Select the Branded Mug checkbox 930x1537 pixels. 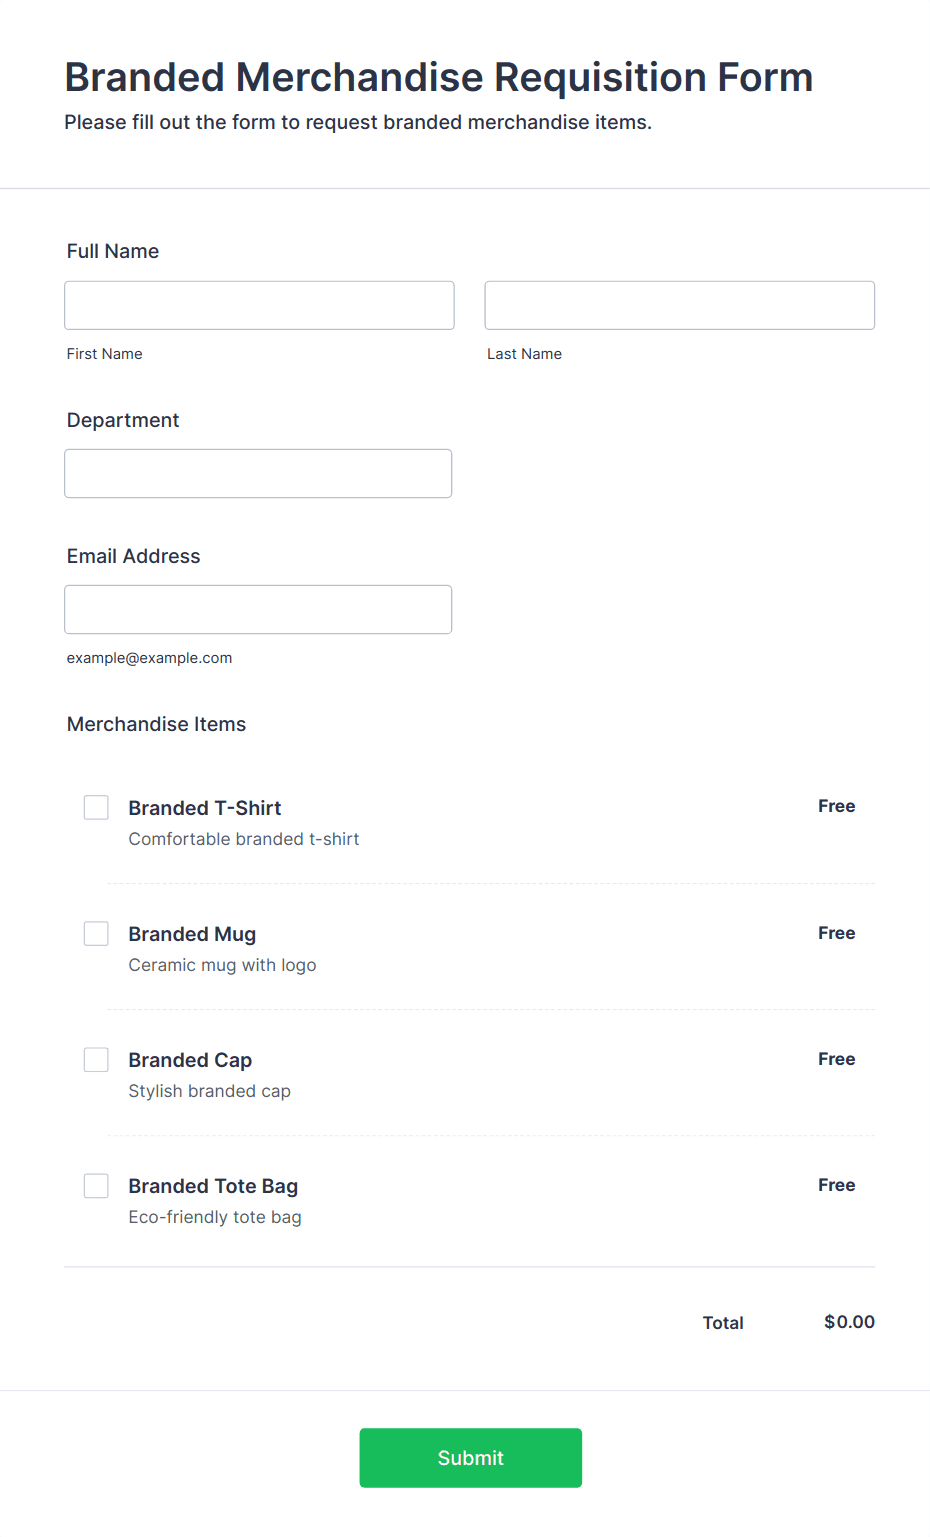tap(96, 933)
